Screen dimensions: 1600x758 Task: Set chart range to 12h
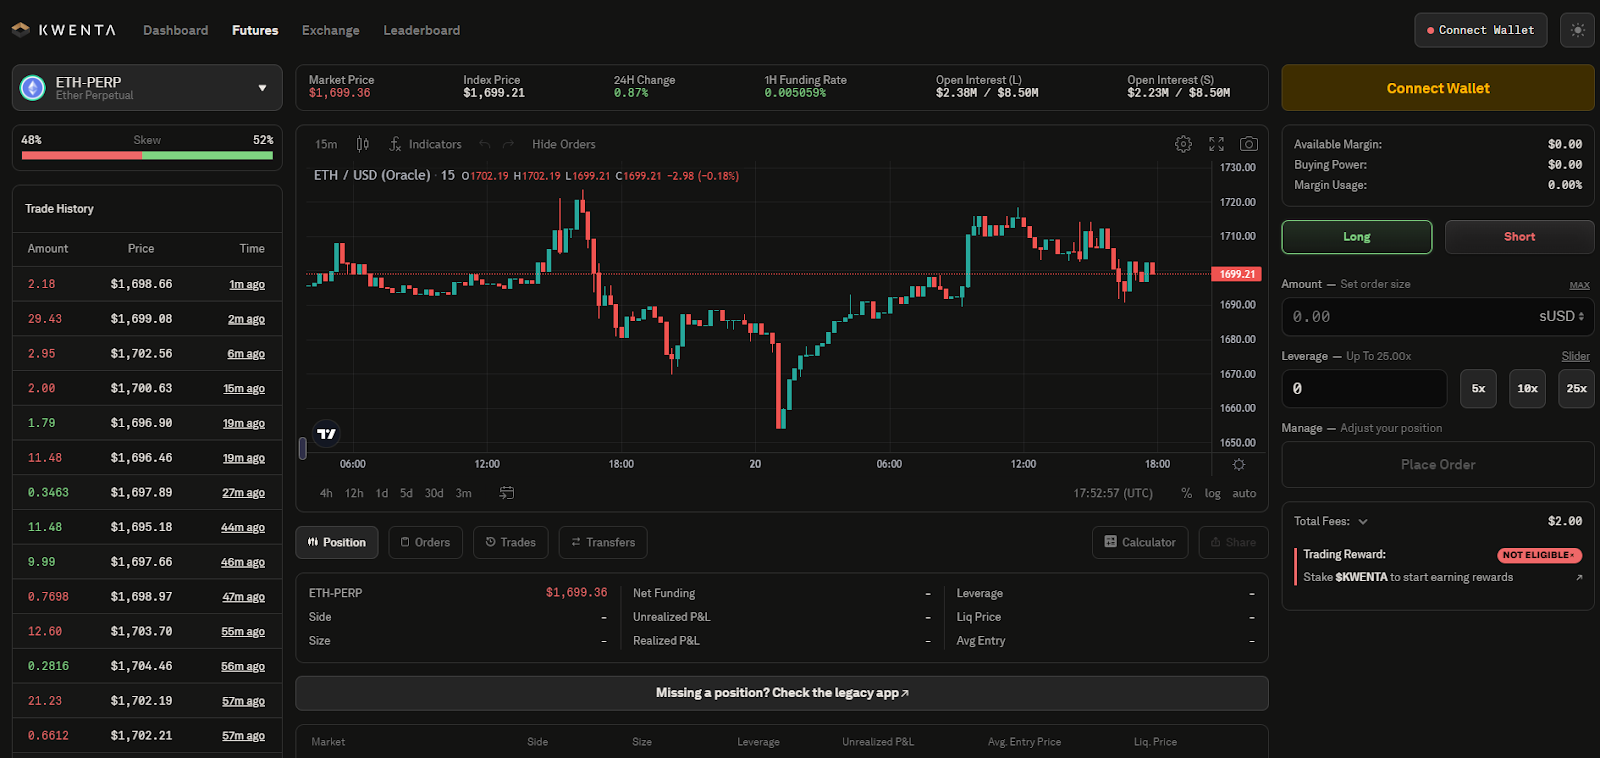pos(354,493)
